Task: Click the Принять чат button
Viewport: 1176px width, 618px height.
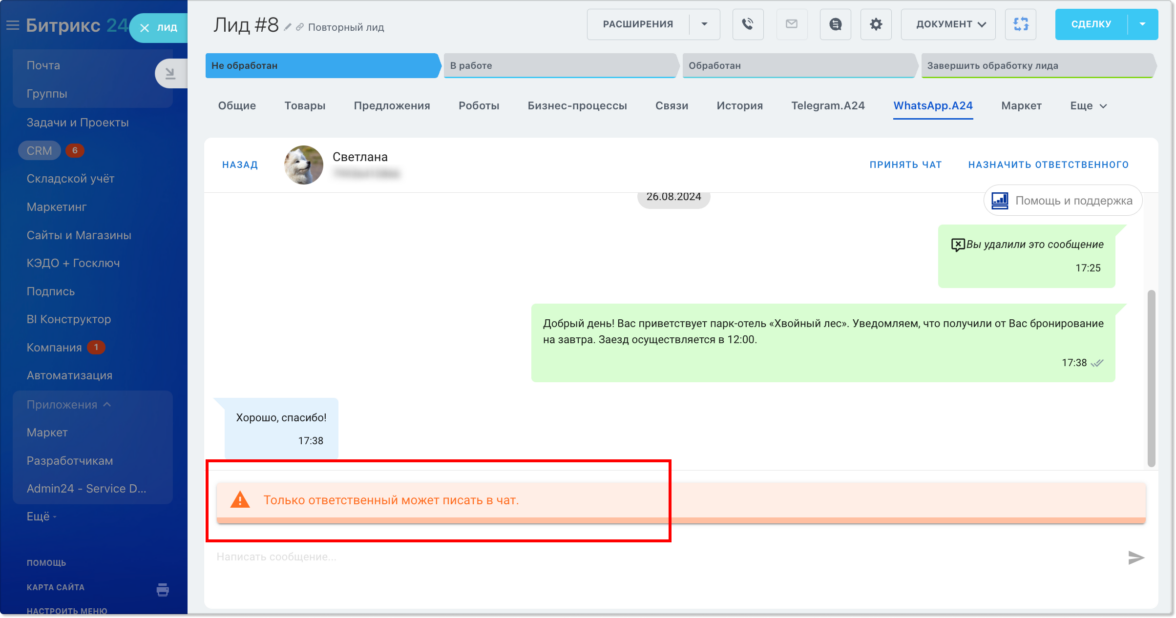Action: pos(905,165)
